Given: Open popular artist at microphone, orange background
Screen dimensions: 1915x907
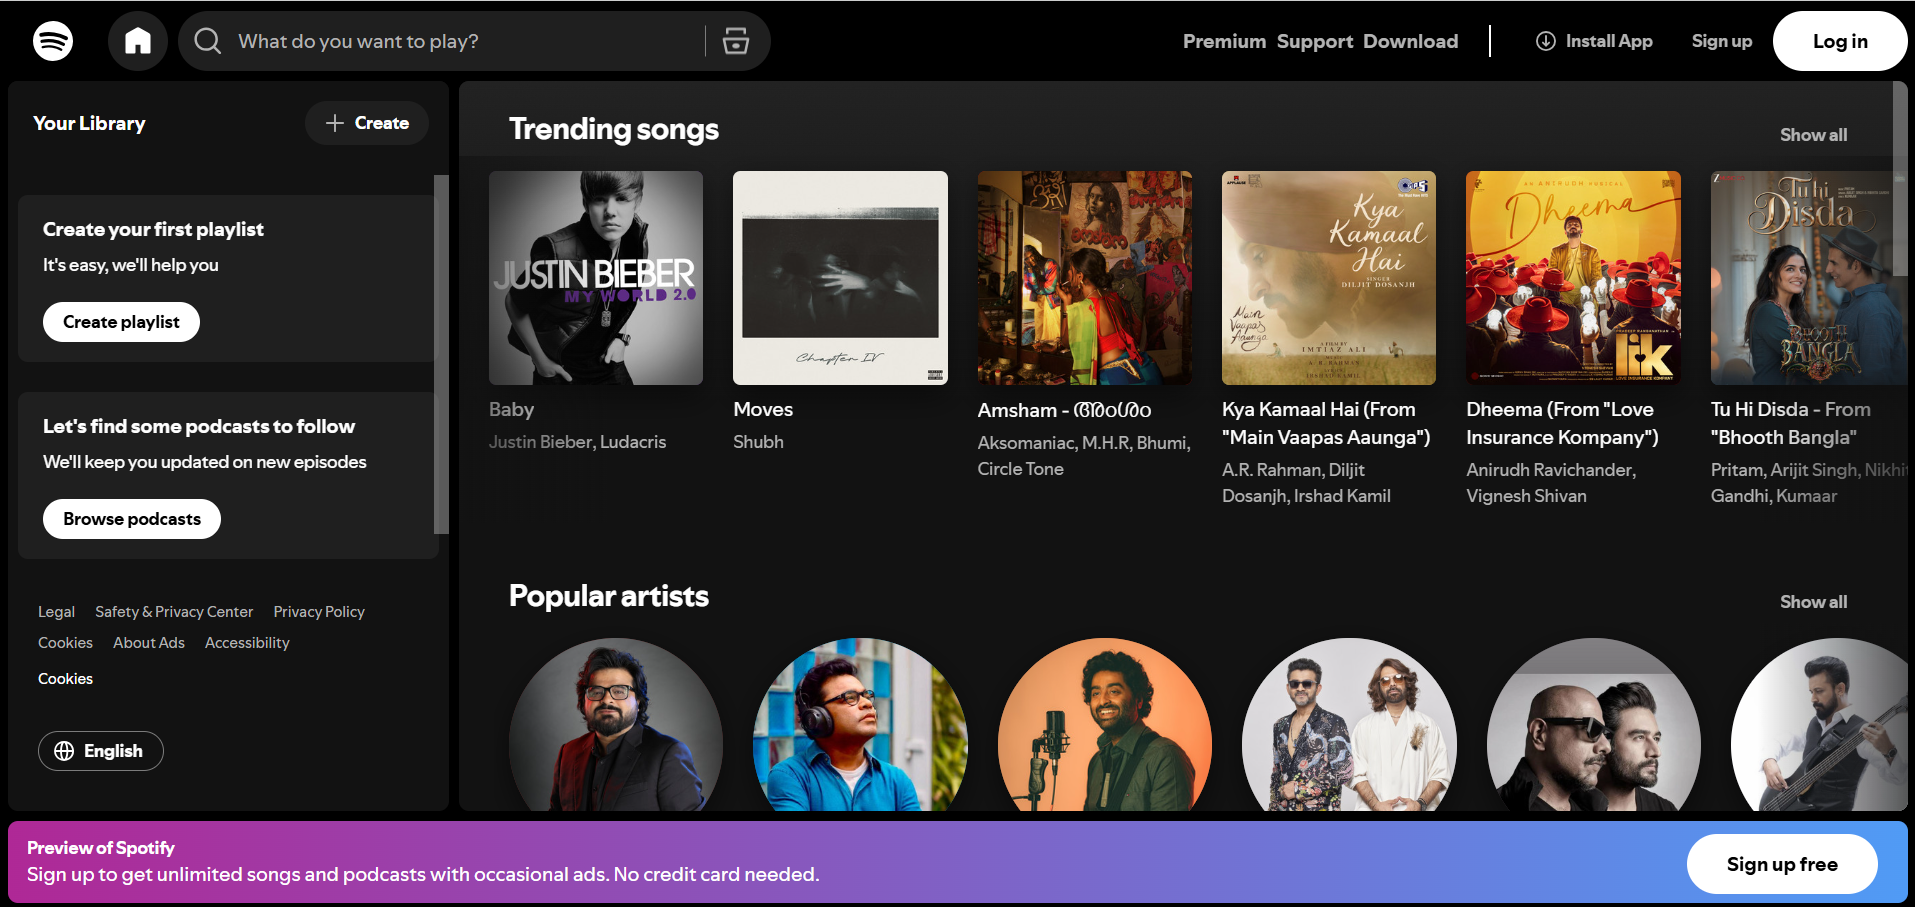Looking at the screenshot, I should point(1105,725).
